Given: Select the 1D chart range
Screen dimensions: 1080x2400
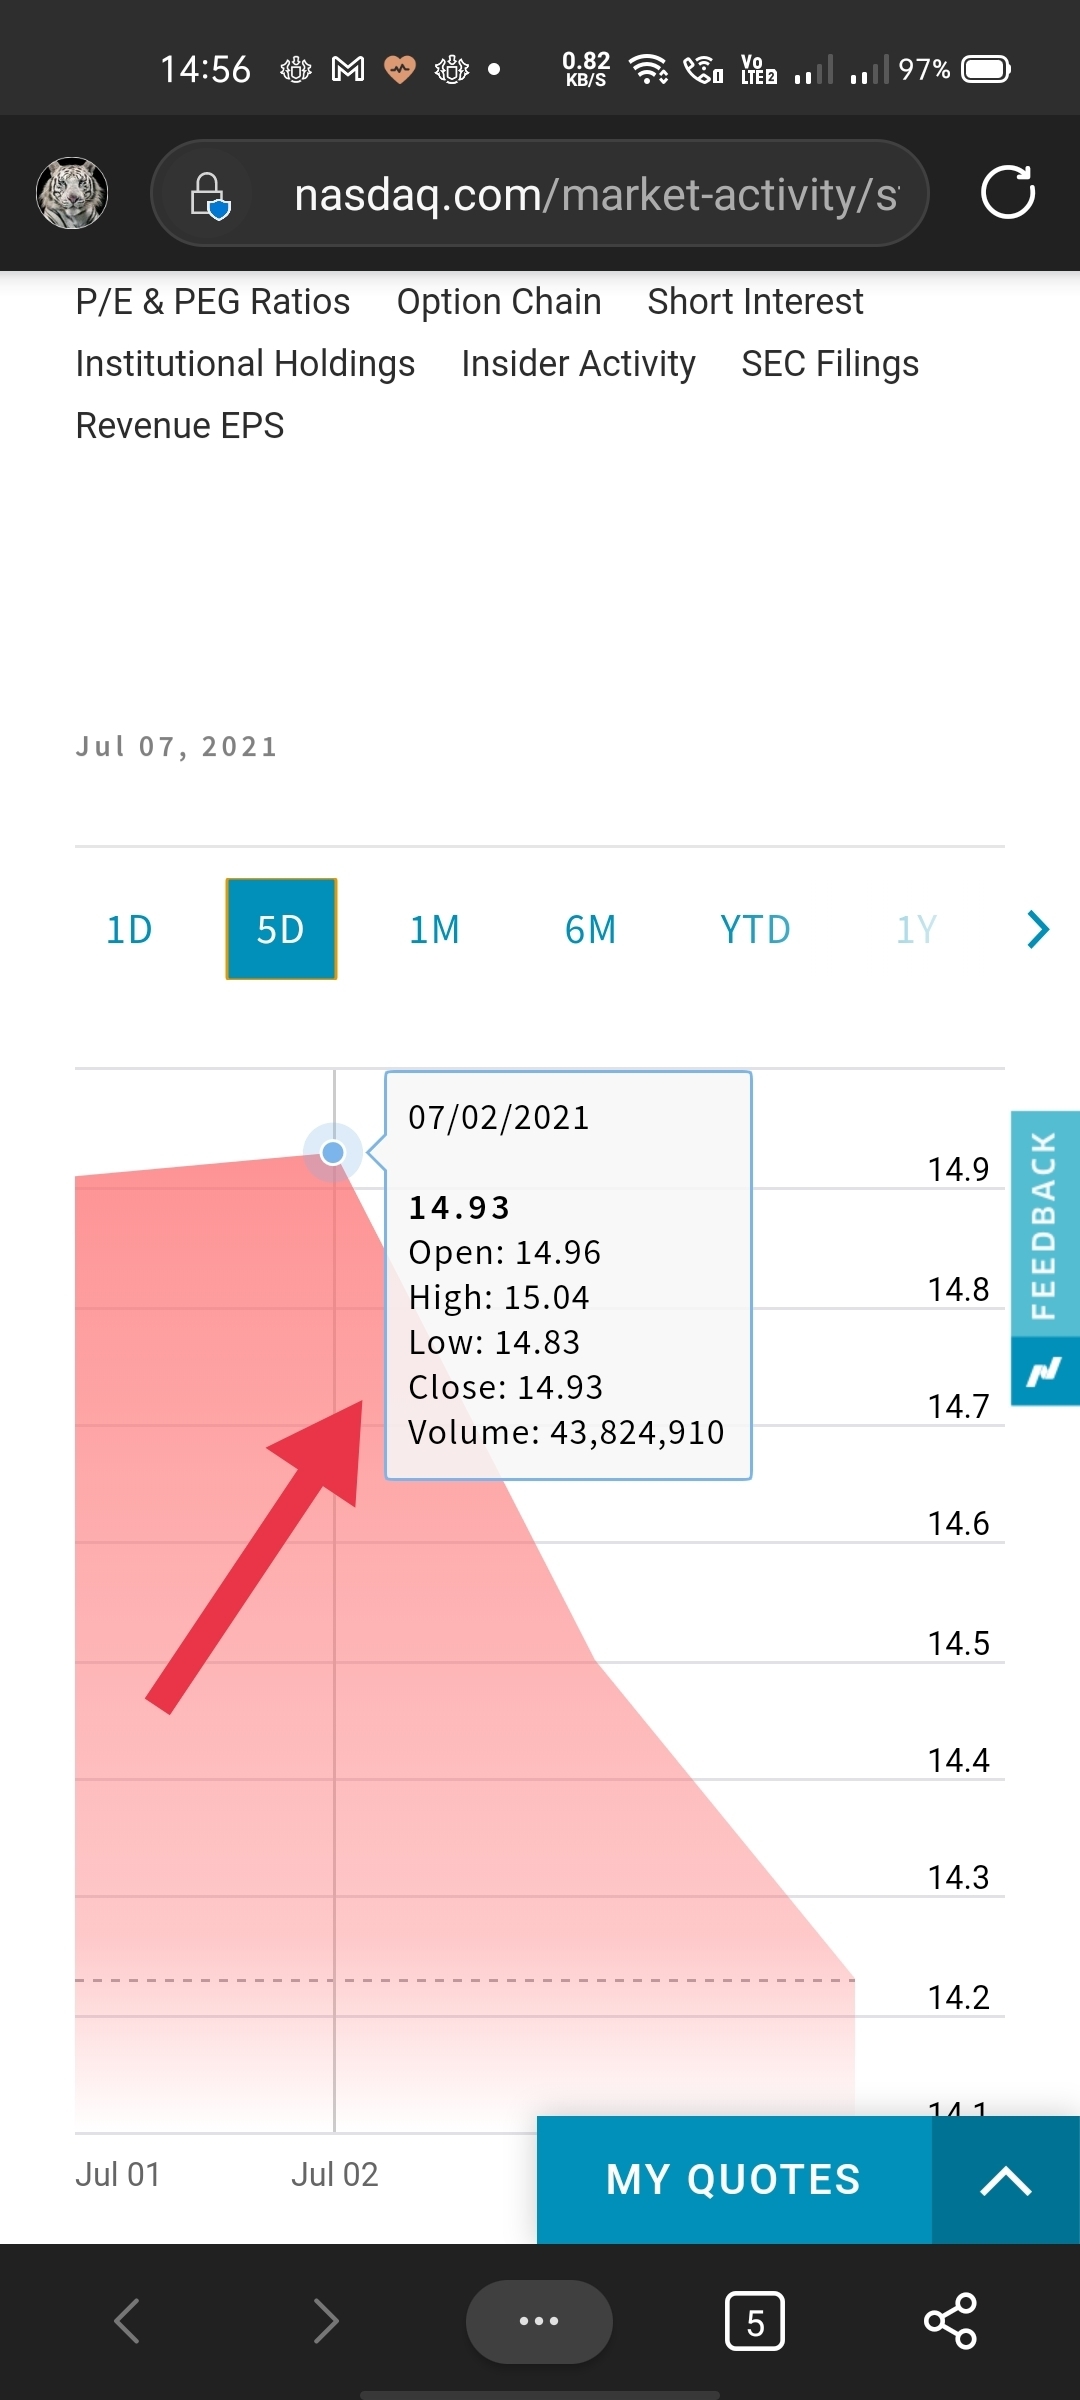Looking at the screenshot, I should (129, 930).
